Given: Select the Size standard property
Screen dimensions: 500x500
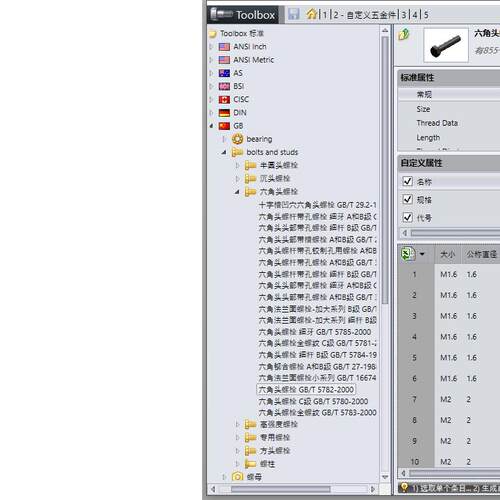Looking at the screenshot, I should tap(423, 109).
